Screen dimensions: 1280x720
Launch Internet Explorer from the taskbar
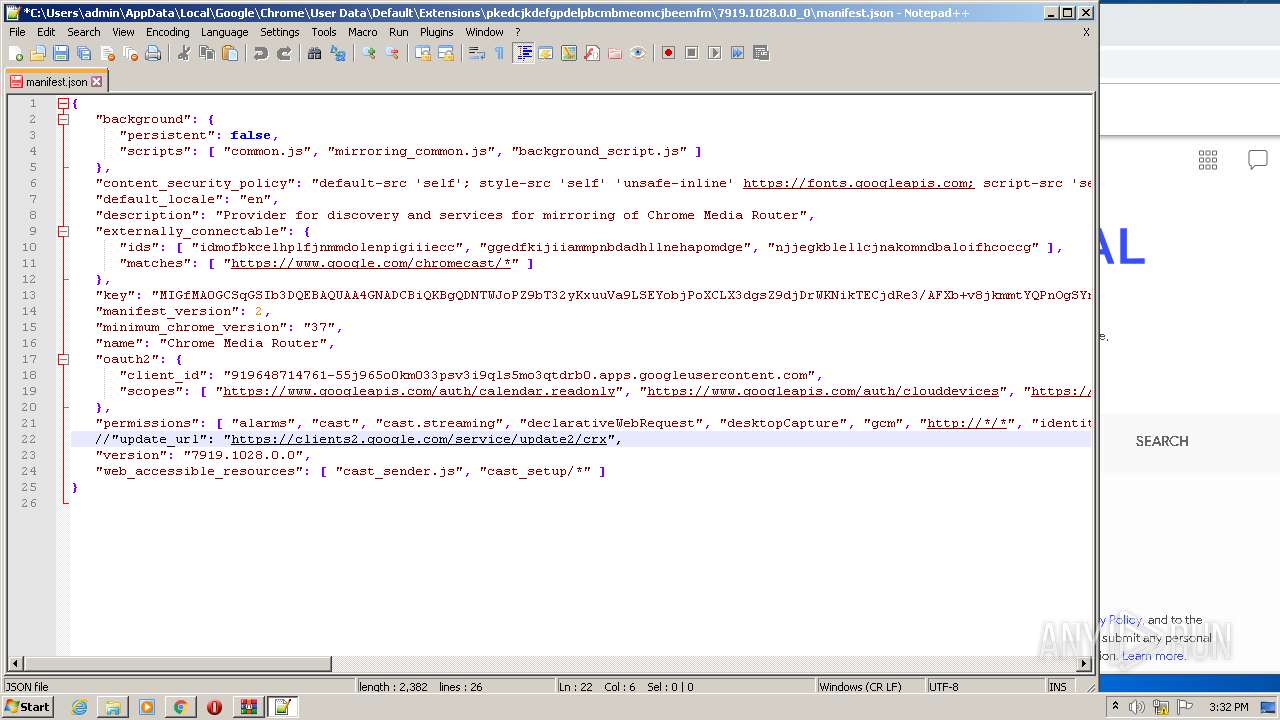coord(79,707)
